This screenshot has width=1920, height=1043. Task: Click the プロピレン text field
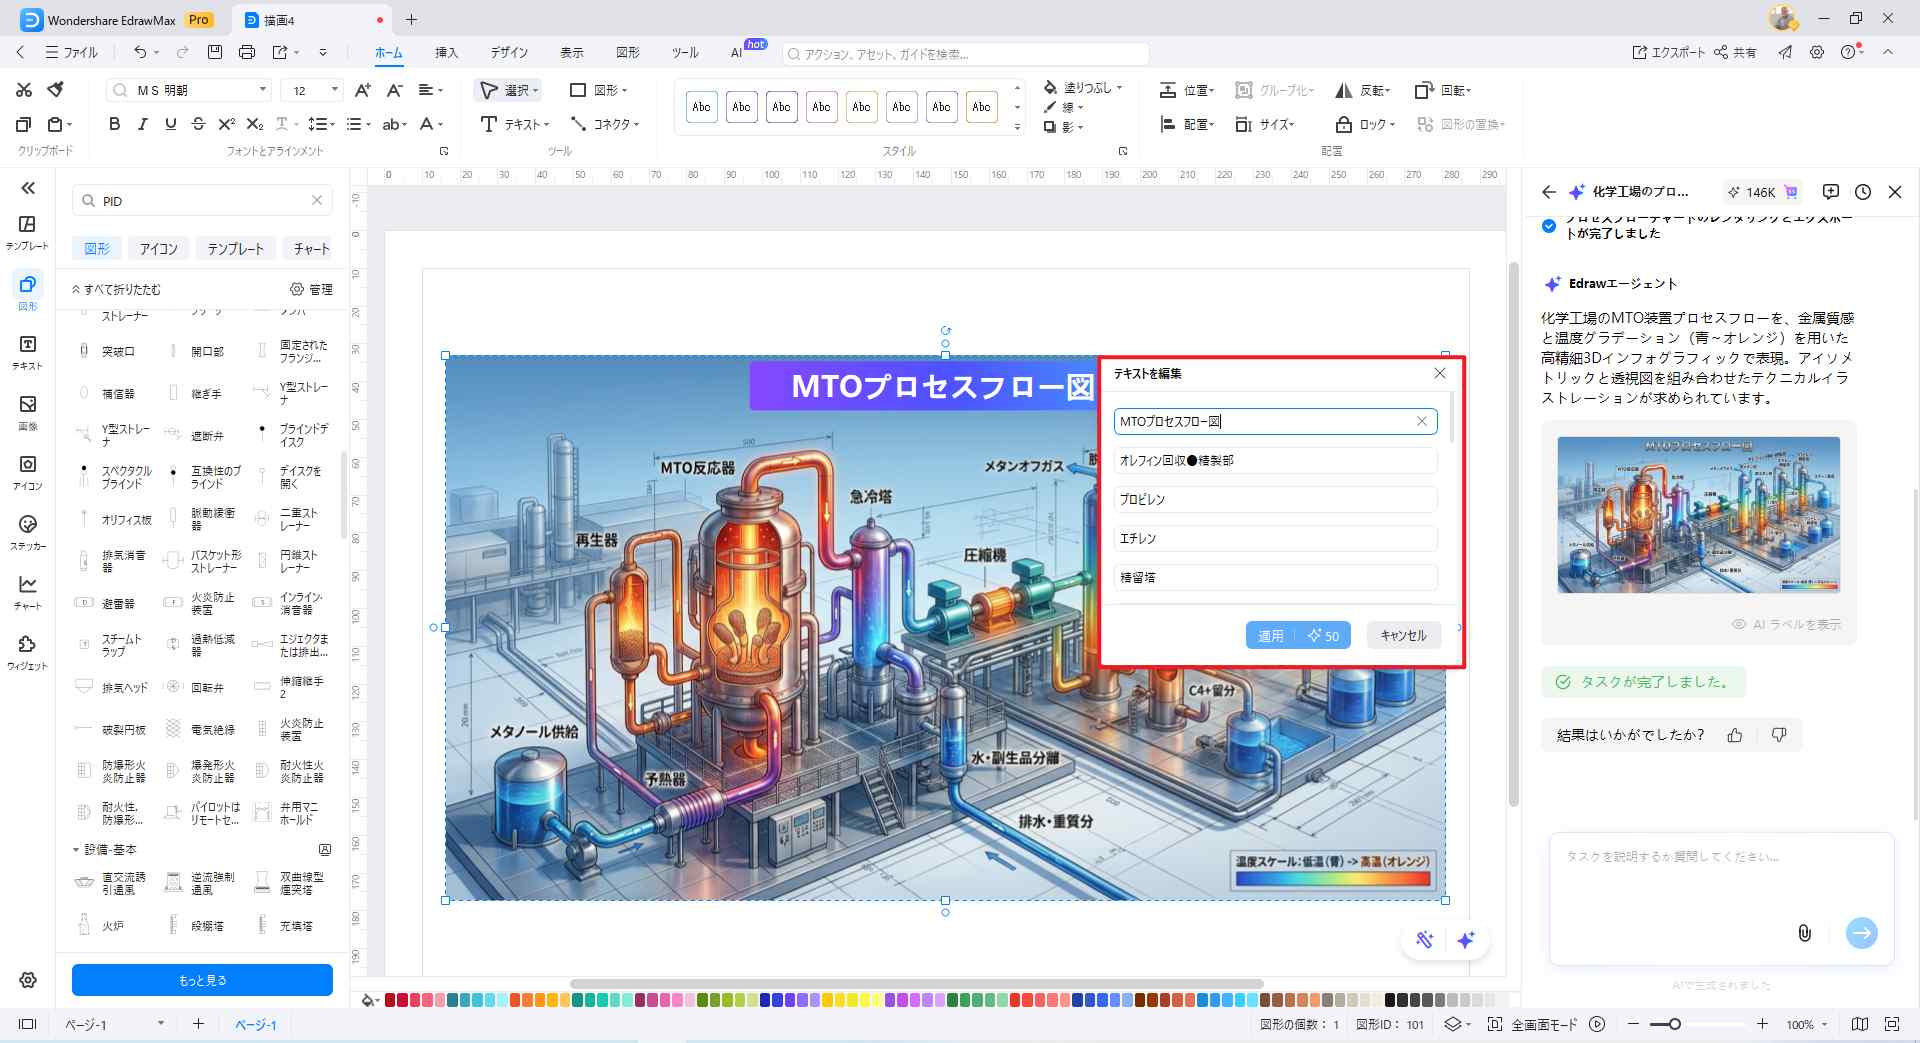(x=1275, y=499)
